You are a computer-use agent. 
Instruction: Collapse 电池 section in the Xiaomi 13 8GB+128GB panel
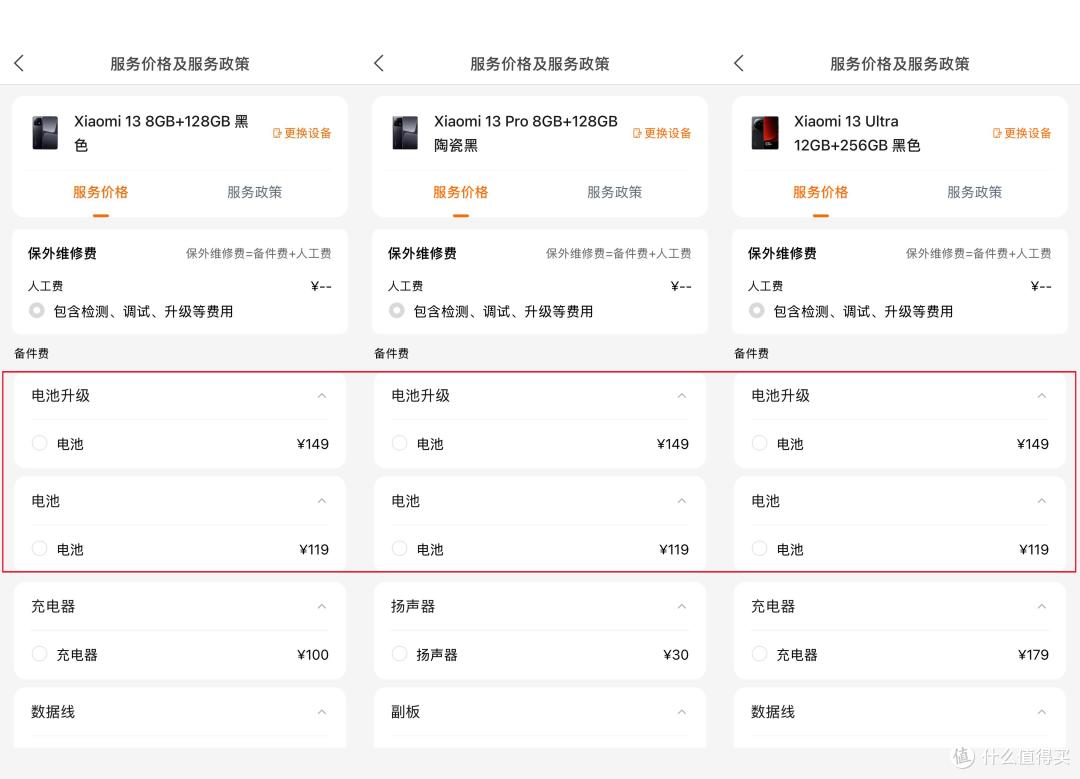322,501
